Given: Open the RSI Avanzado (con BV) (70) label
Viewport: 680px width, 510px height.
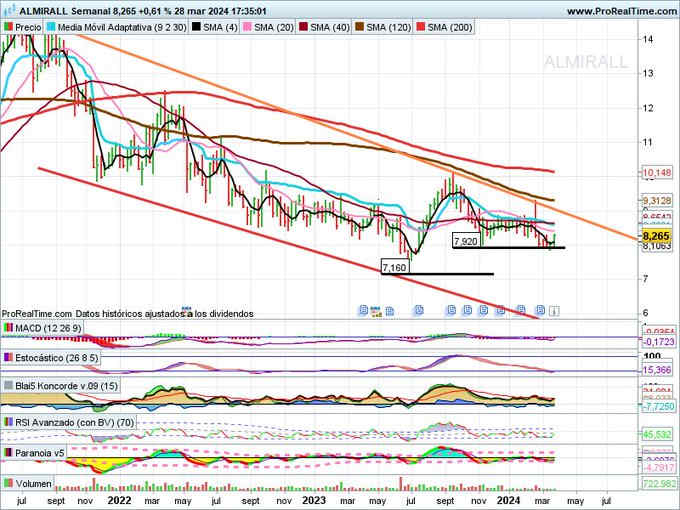Looking at the screenshot, I should (75, 422).
